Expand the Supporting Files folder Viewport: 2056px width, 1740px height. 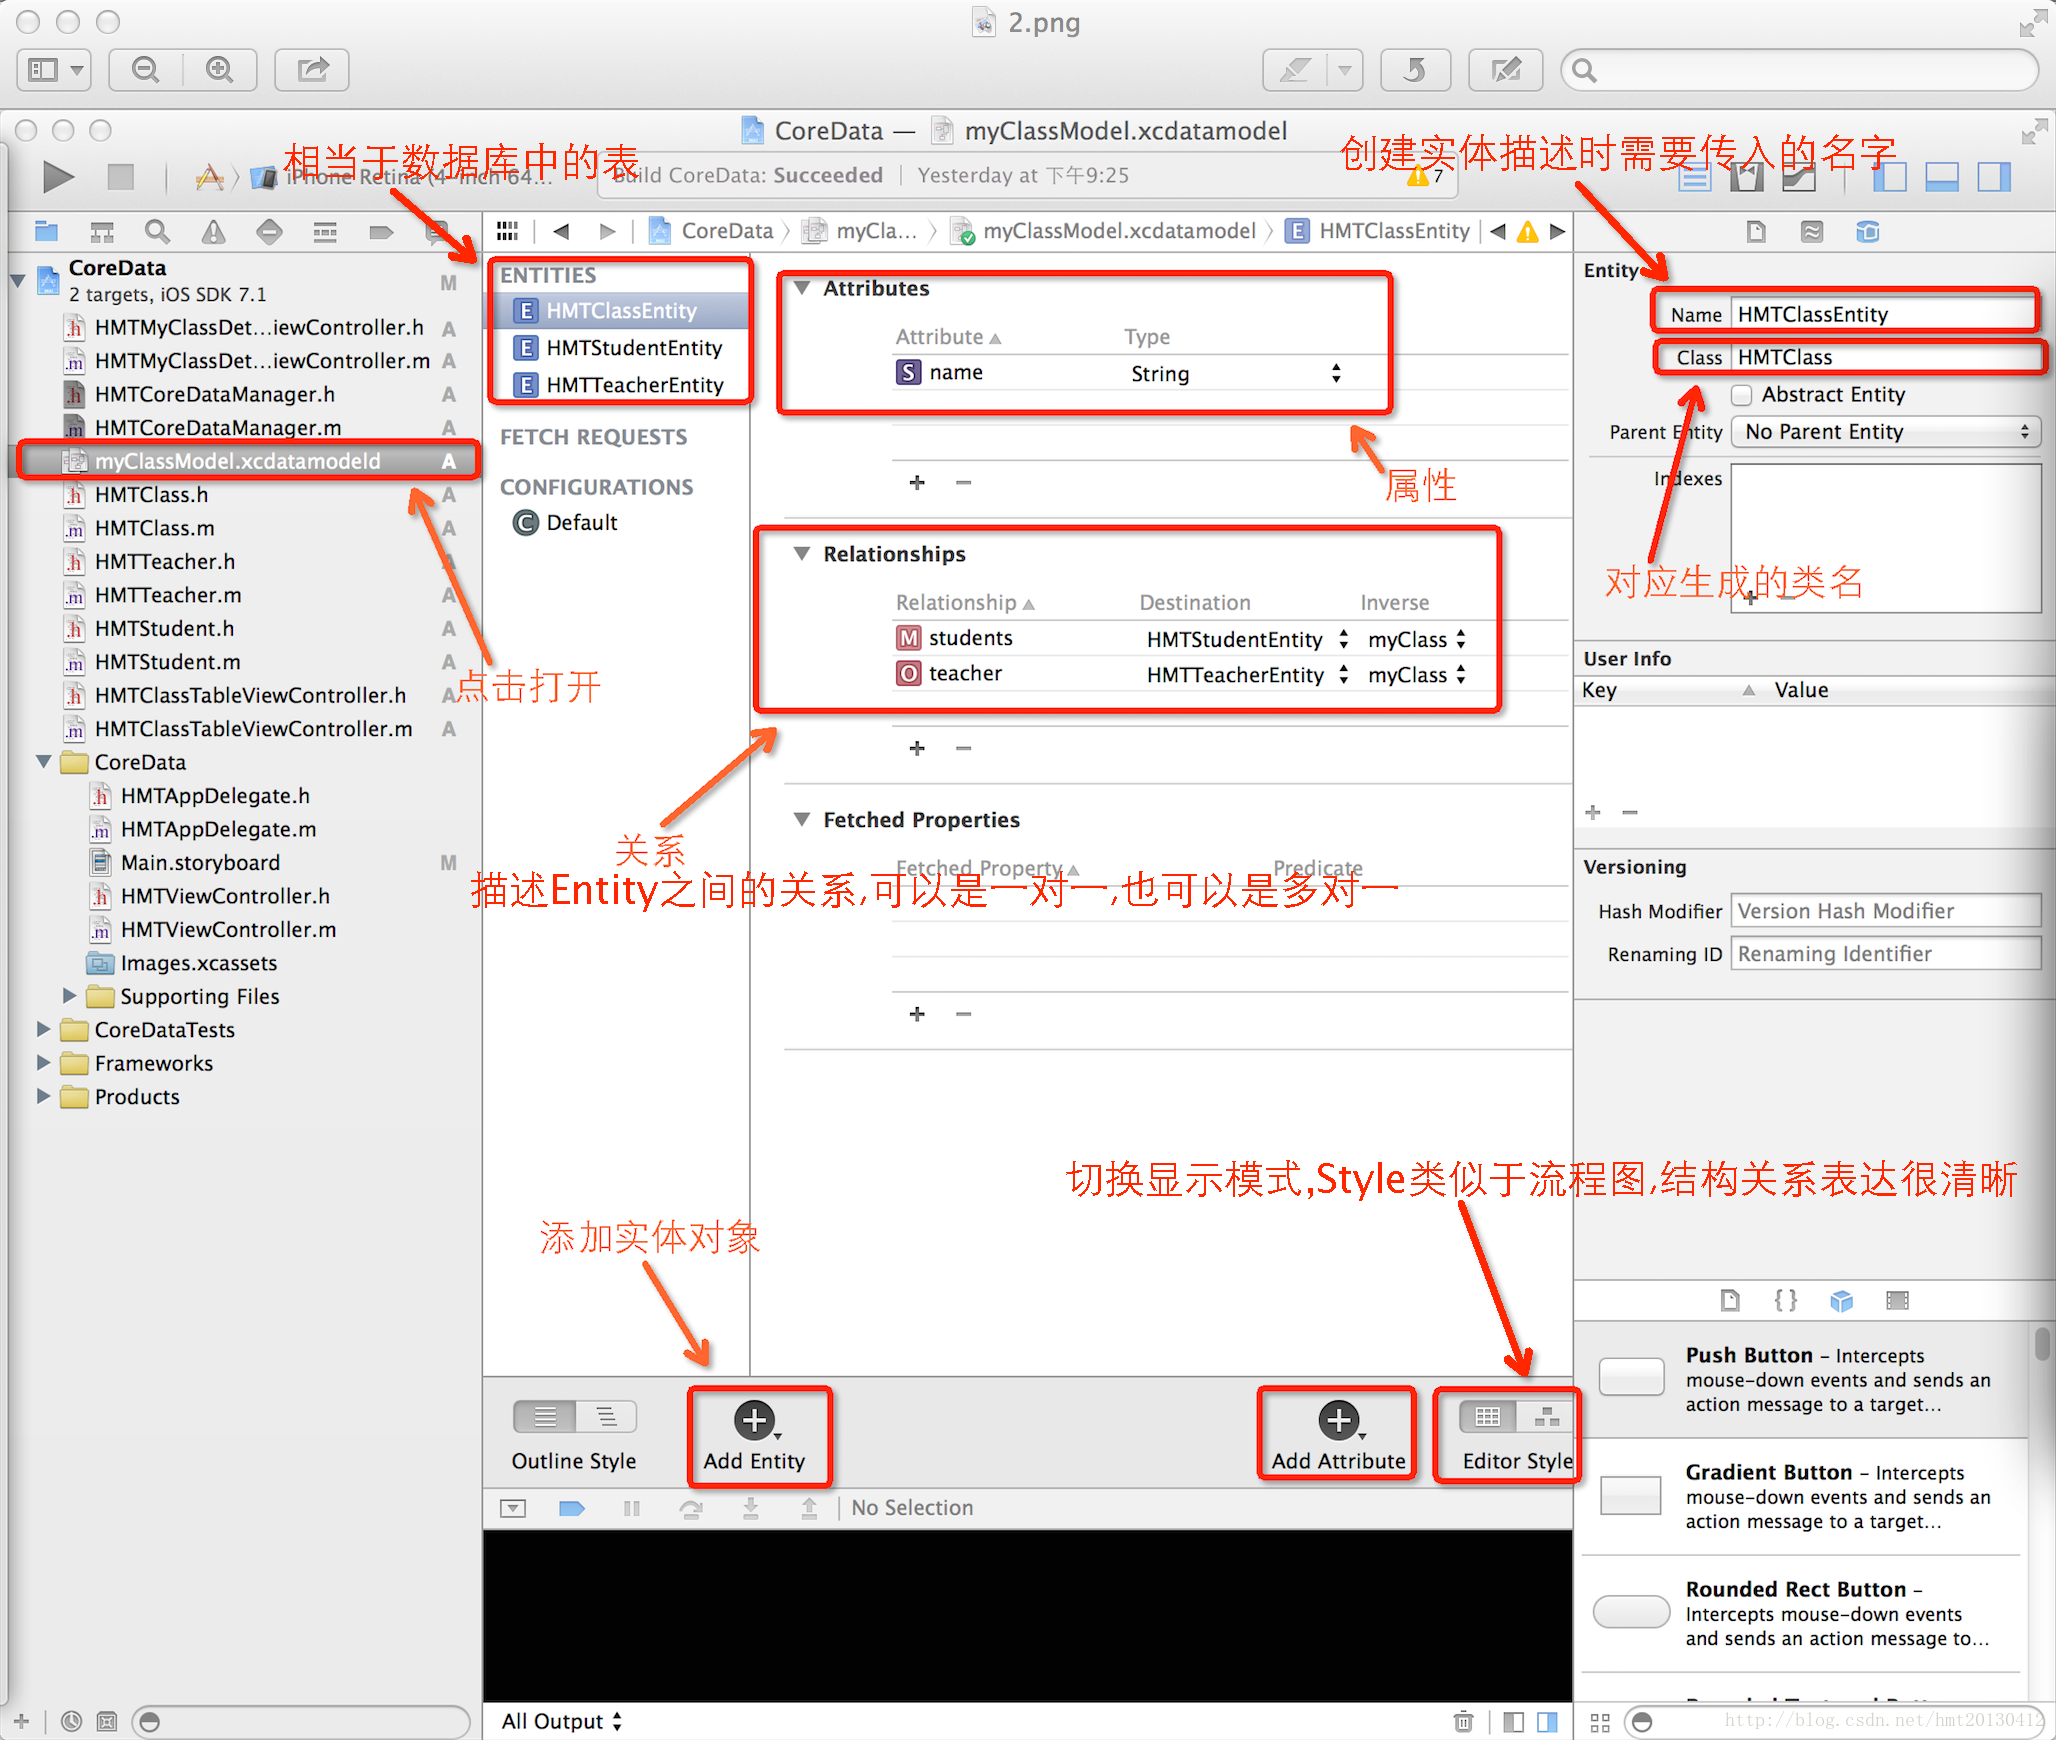[x=70, y=996]
